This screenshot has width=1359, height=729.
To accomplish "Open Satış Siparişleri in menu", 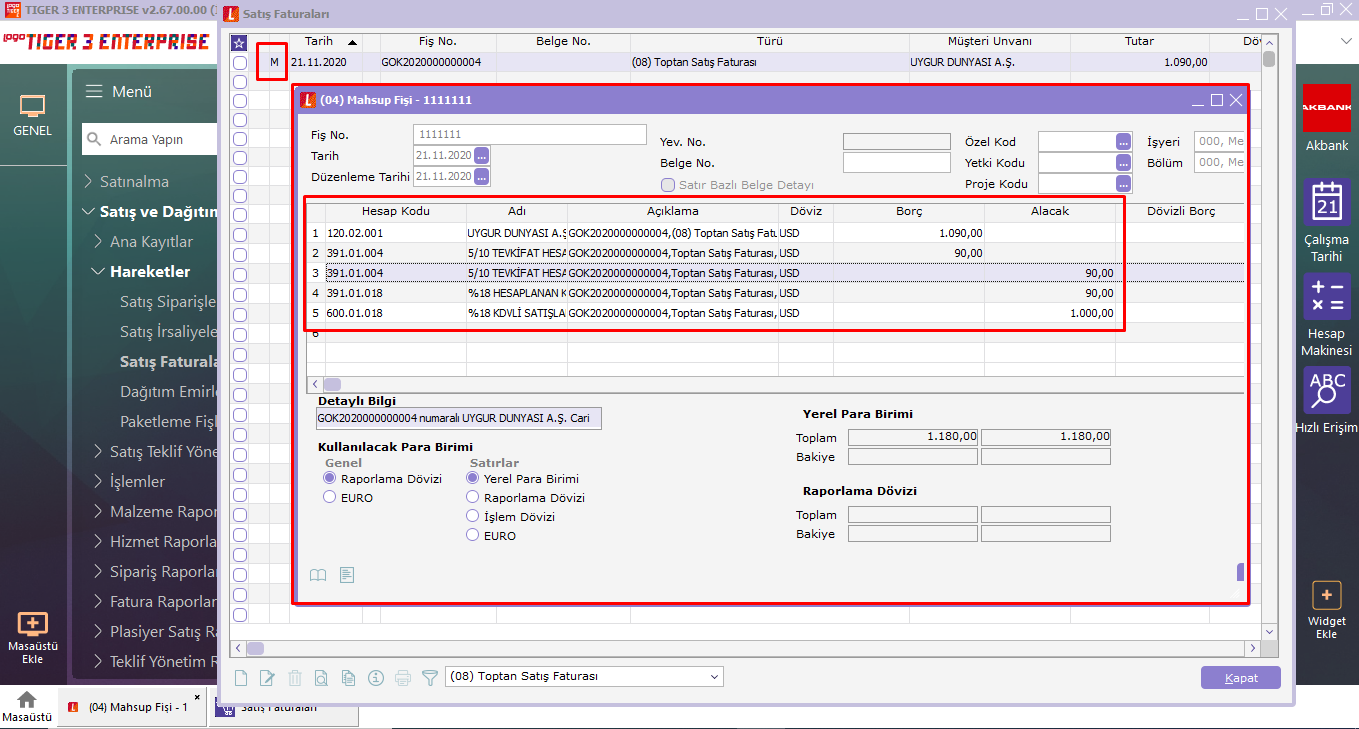I will tap(168, 302).
